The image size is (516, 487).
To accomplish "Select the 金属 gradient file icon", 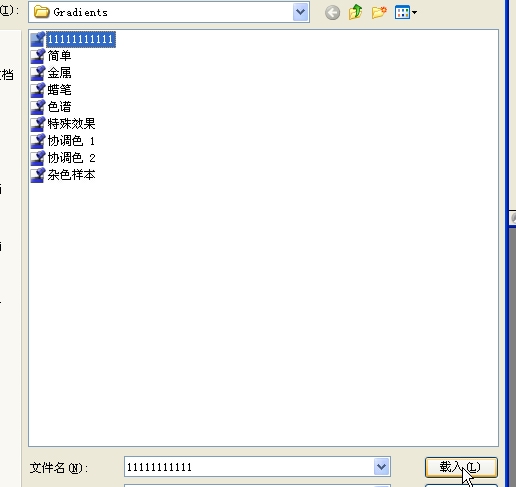I will click(x=38, y=73).
